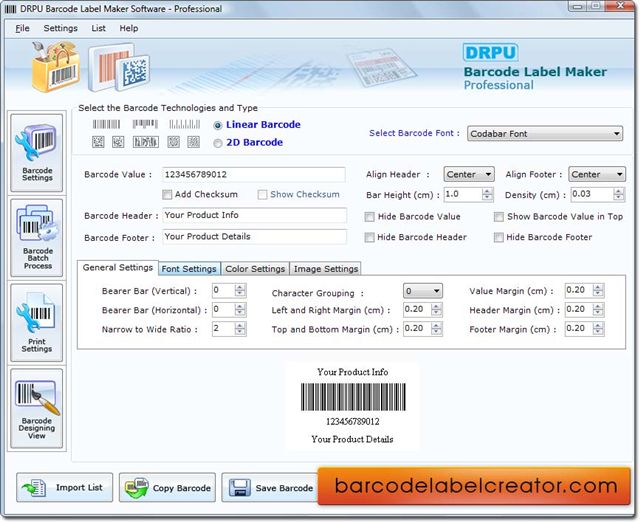The image size is (640, 522).
Task: Click the first linear barcode sample icon
Action: click(x=106, y=124)
